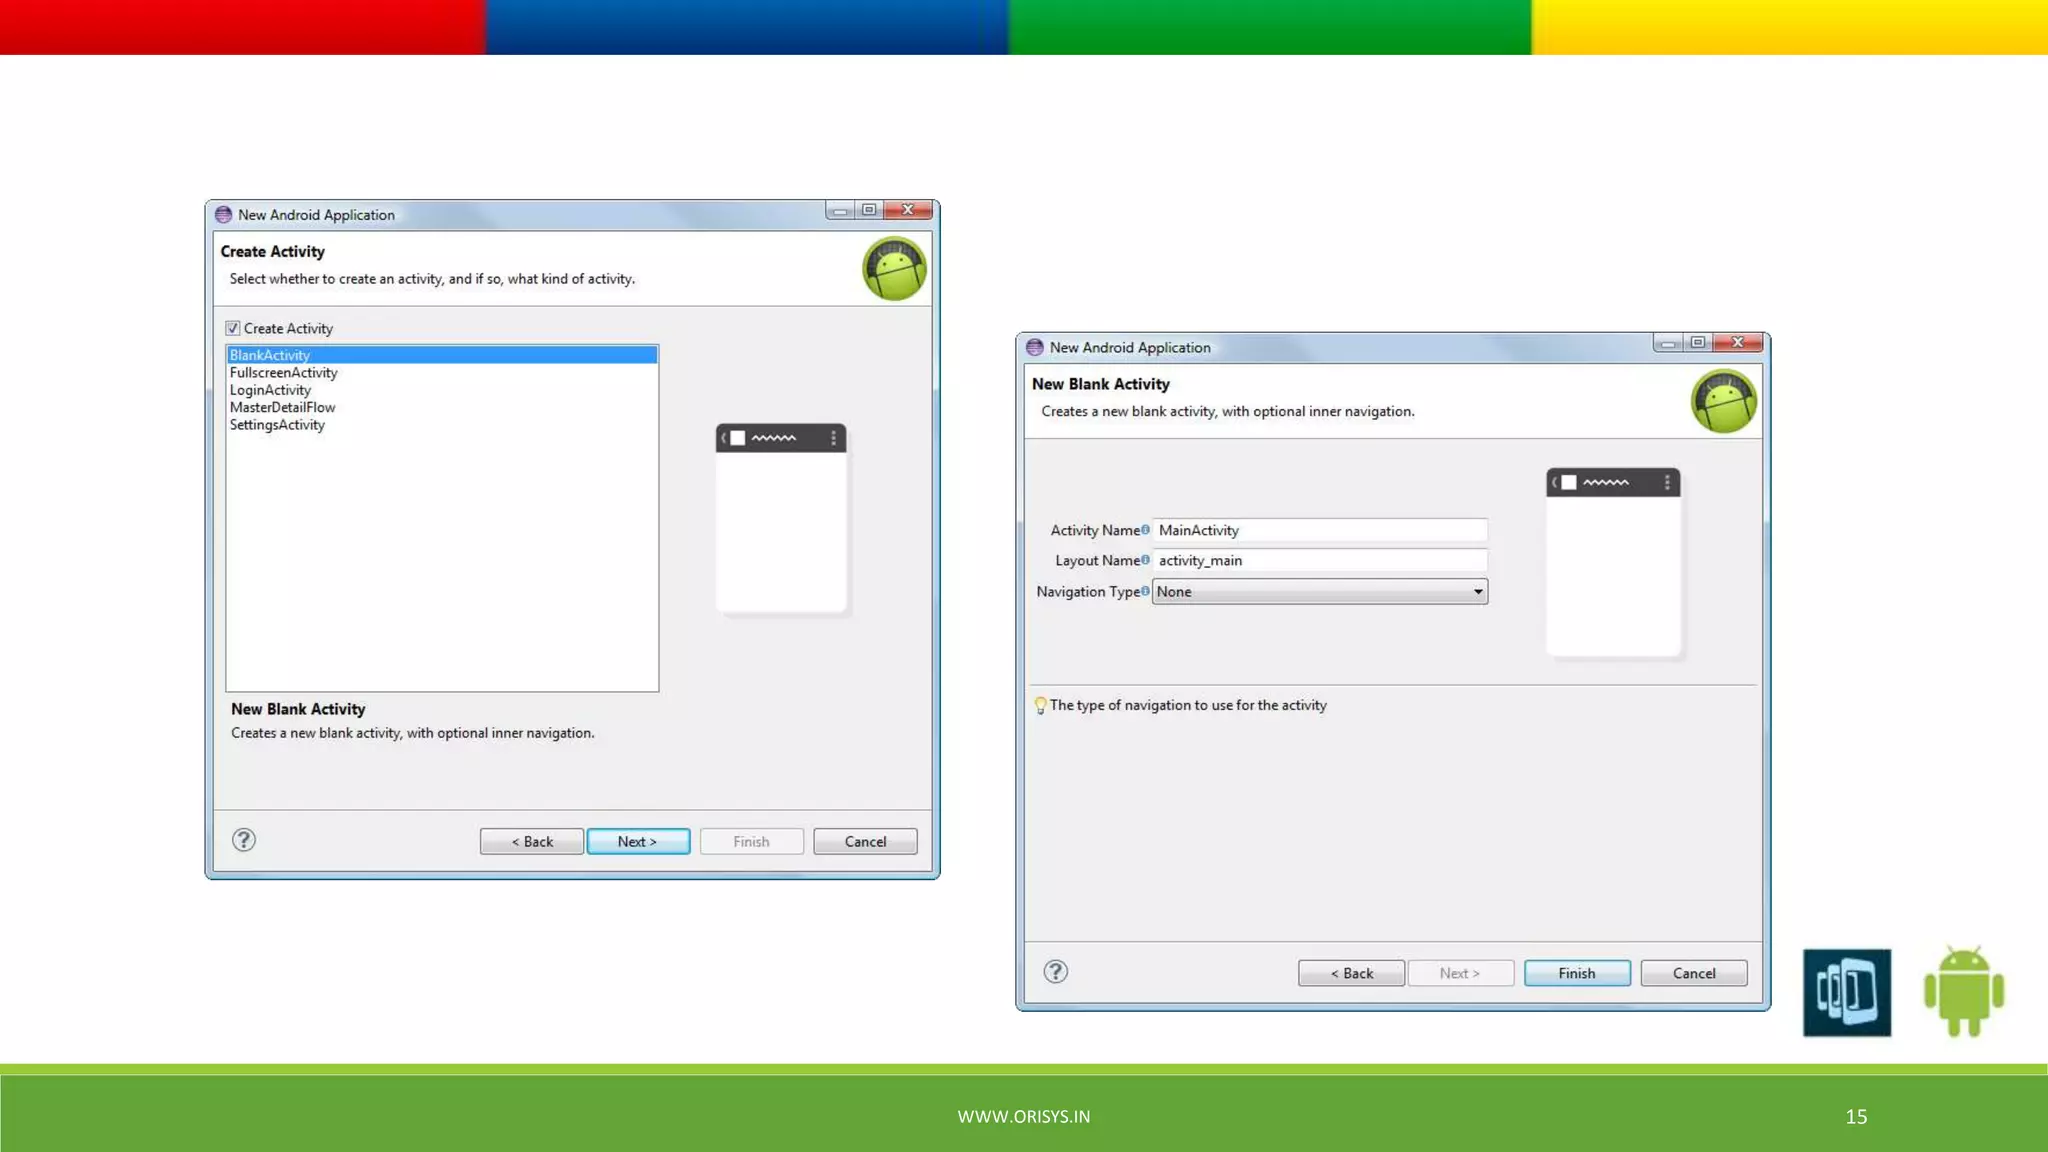The image size is (2048, 1152).
Task: Click the Layout Name text field
Action: pos(1320,560)
